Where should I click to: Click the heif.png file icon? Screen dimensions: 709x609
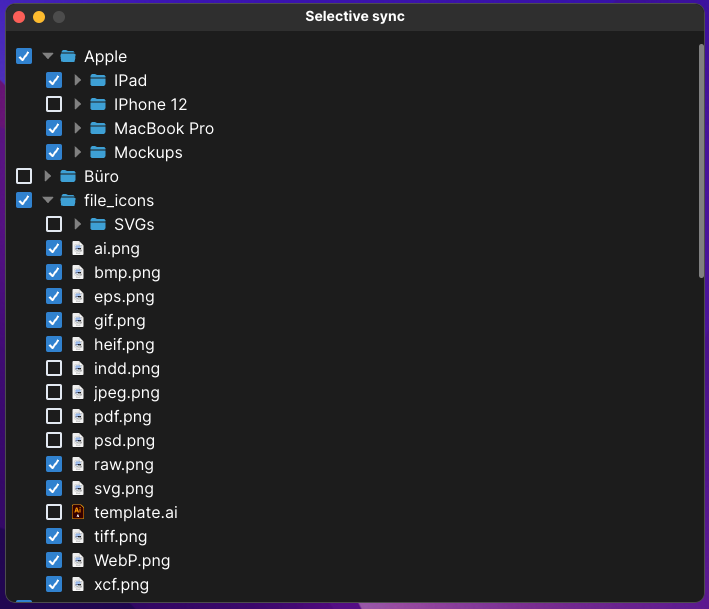click(x=78, y=344)
